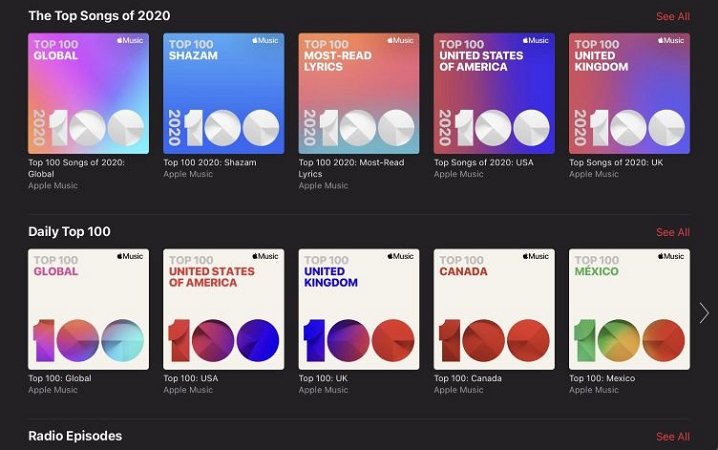Viewport: 718px width, 450px height.
Task: Click 'Top 100 2020: Most-Read Lyrics' title
Action: point(351,168)
